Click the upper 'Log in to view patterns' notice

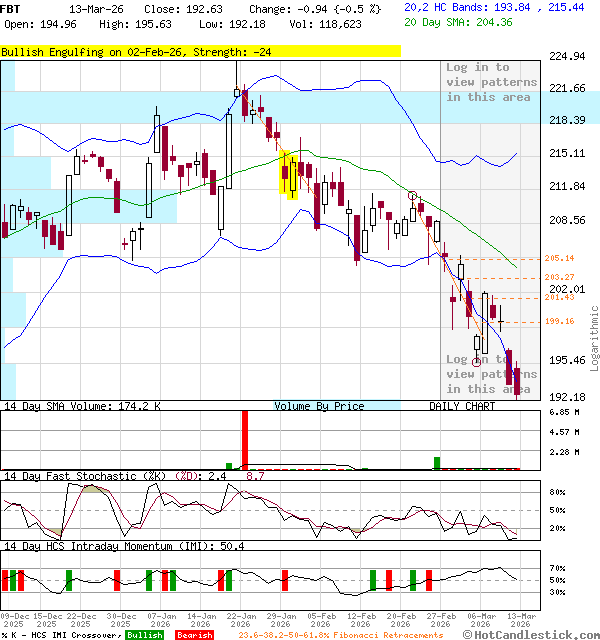point(490,82)
